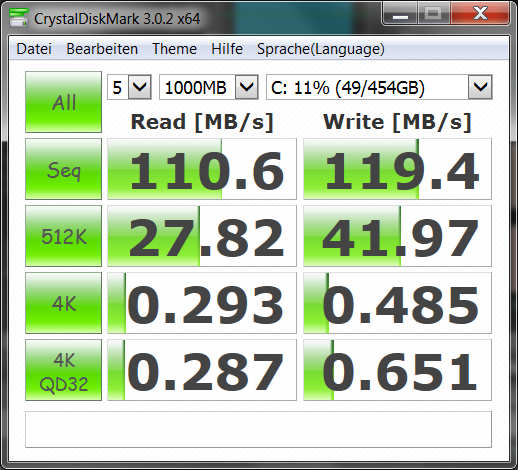Expand the test count dropdown showing 5

[x=140, y=87]
